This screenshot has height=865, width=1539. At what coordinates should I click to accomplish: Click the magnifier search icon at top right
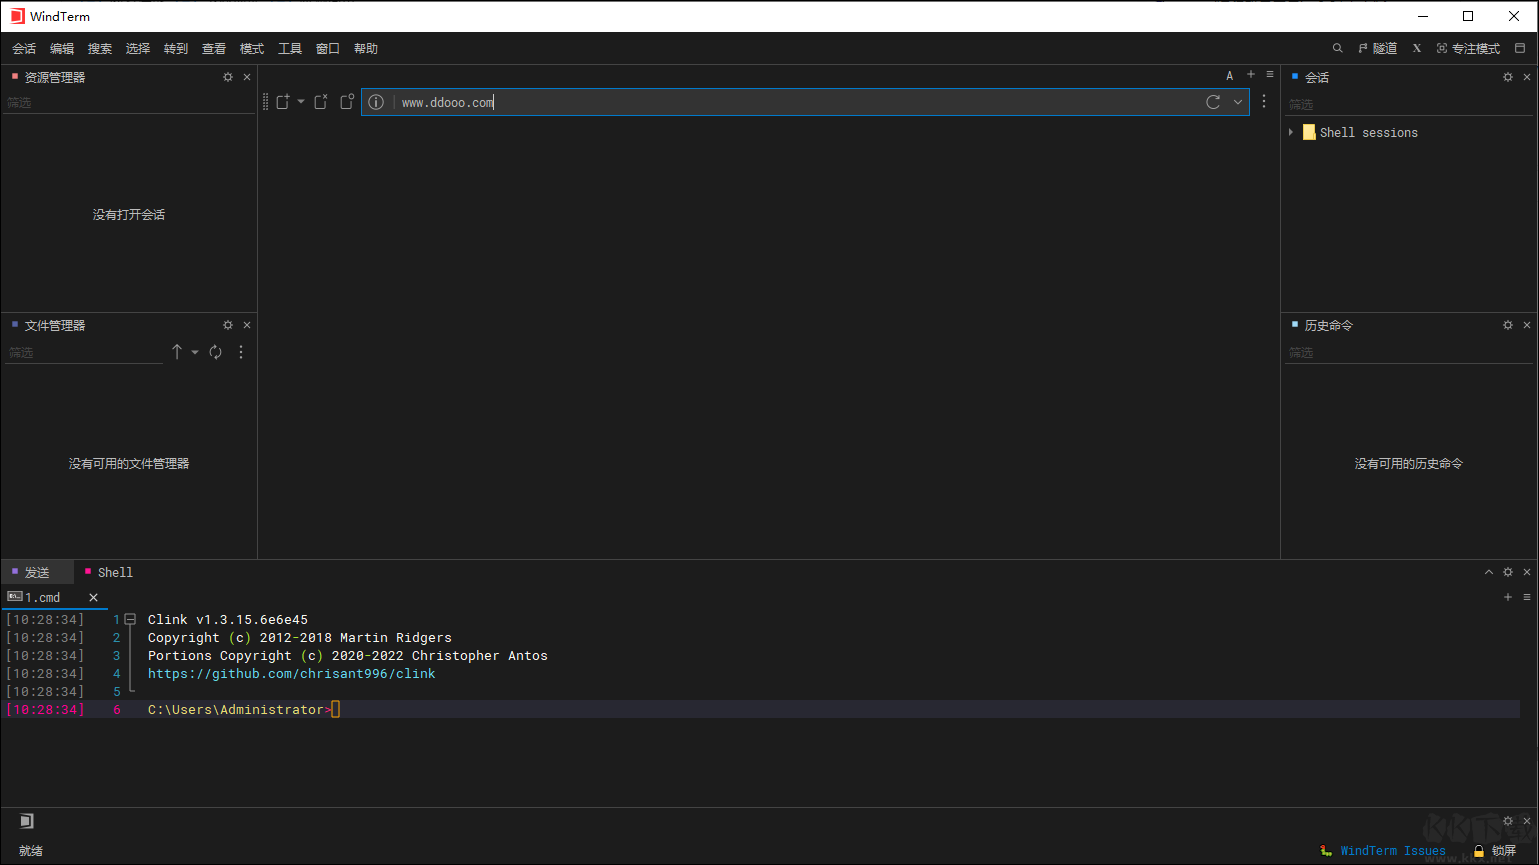tap(1337, 49)
